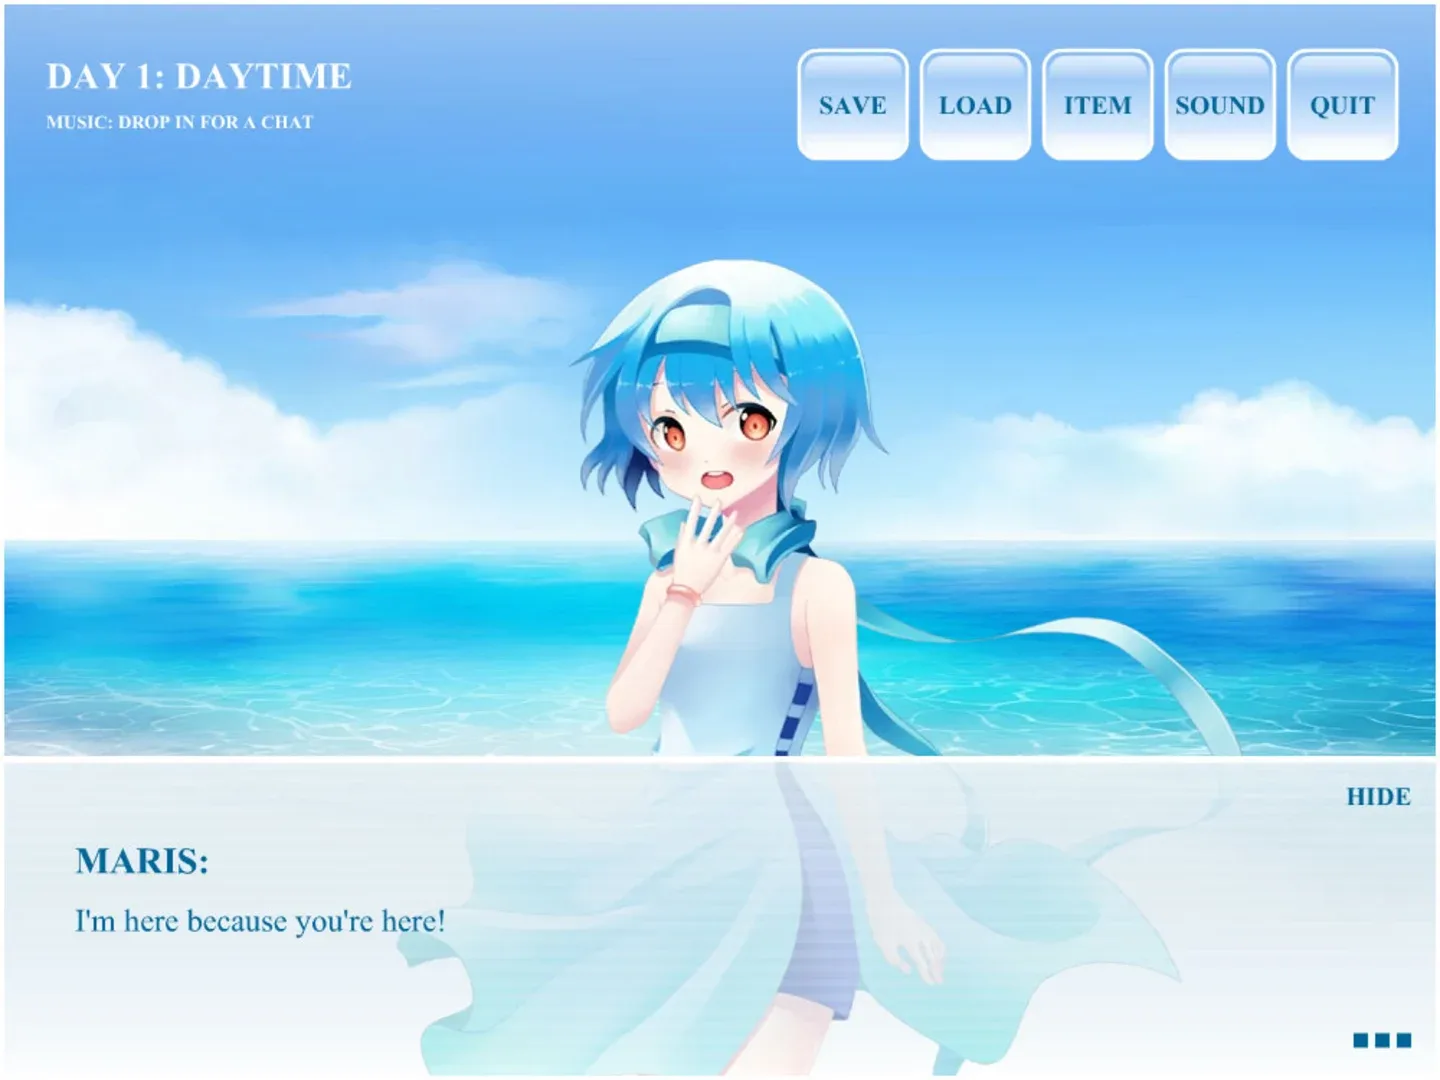Click the line 'I'm here because you're here!'
Screen dimensions: 1440x1080
260,920
